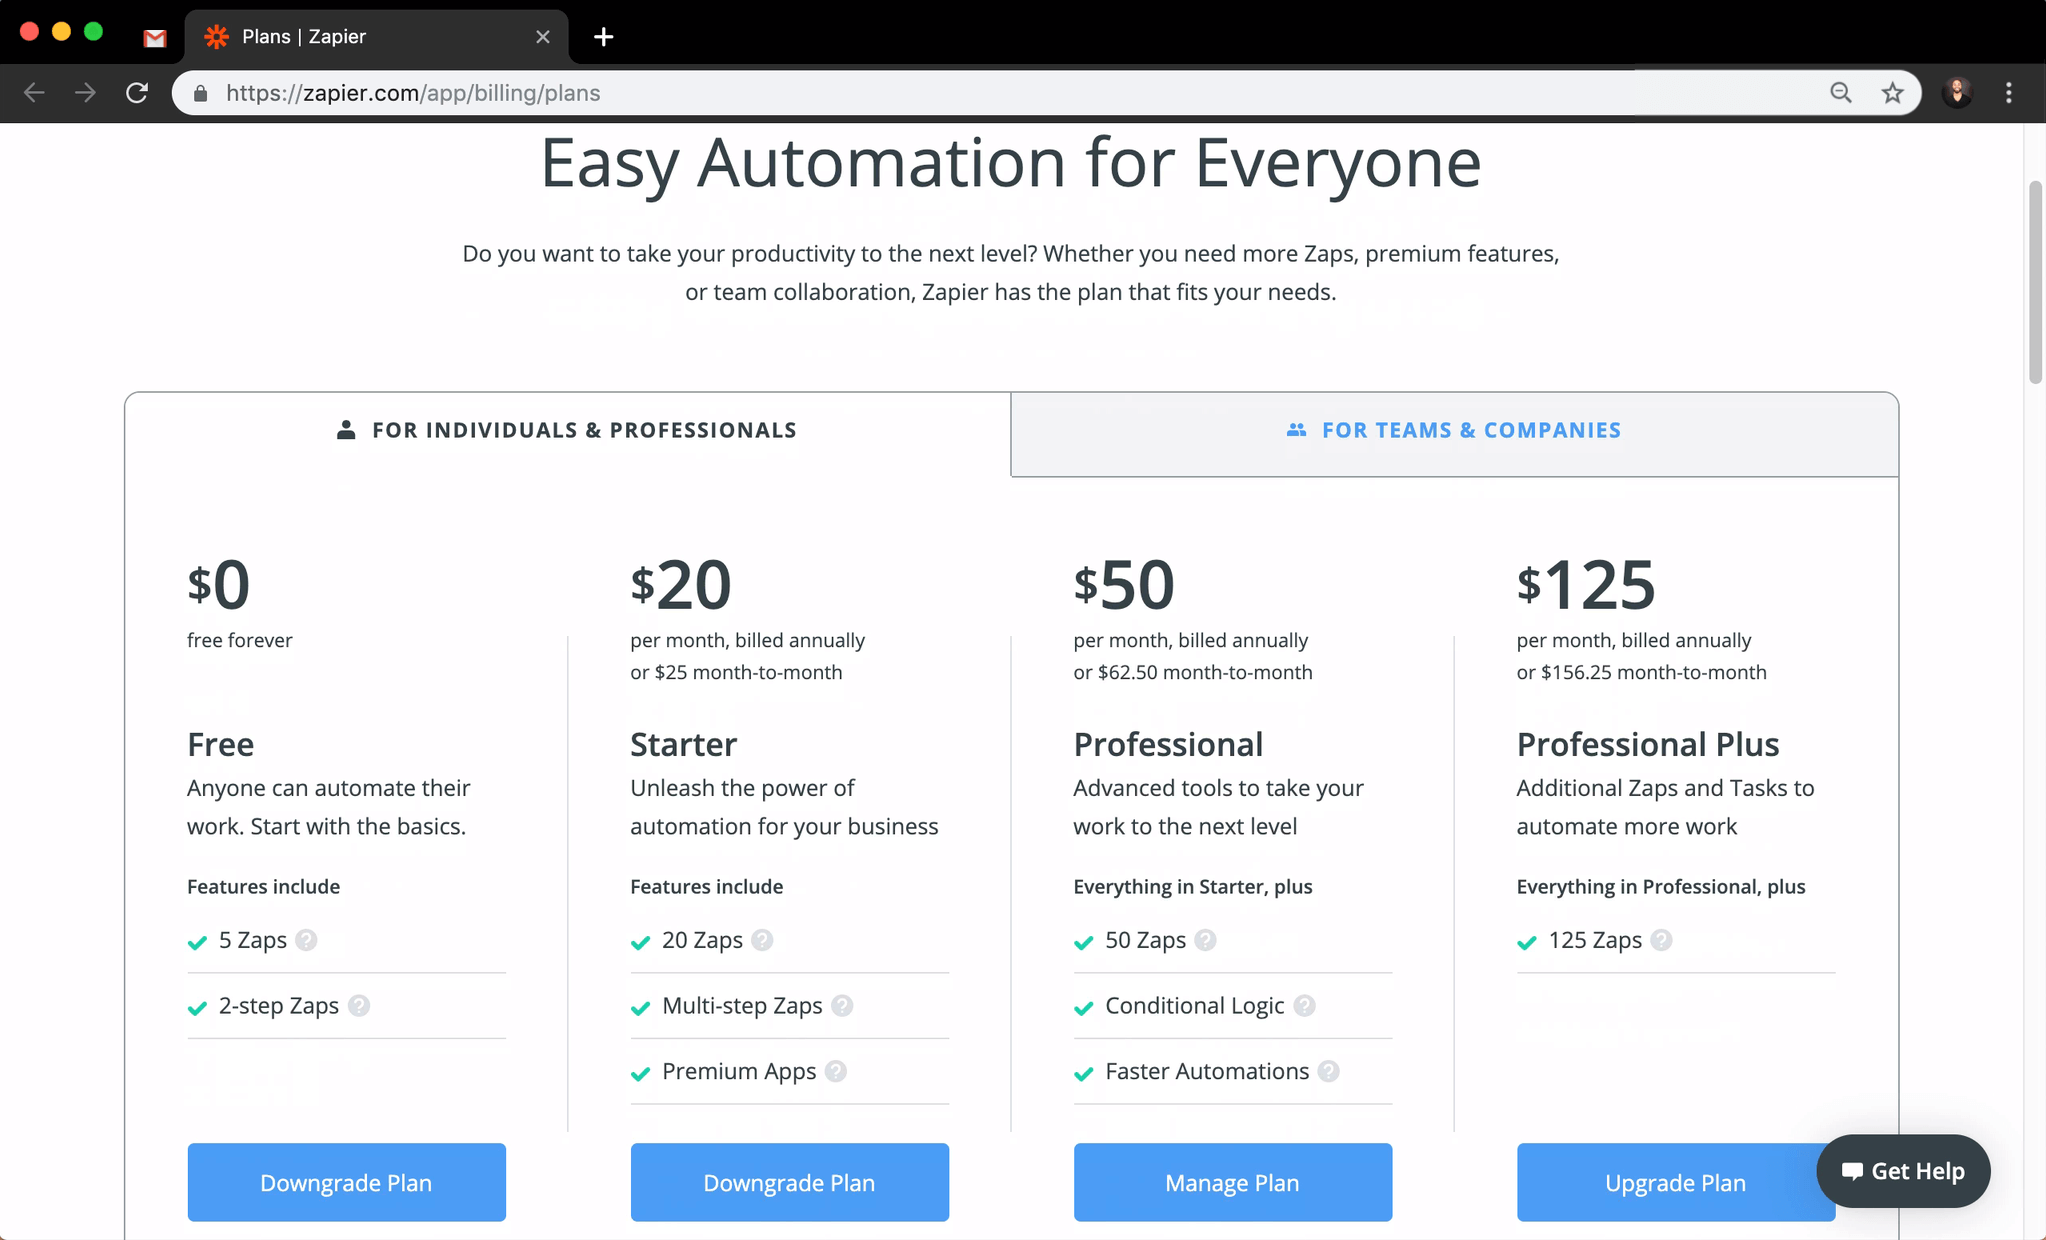Bookmark page with the star icon
This screenshot has height=1240, width=2046.
(1892, 93)
